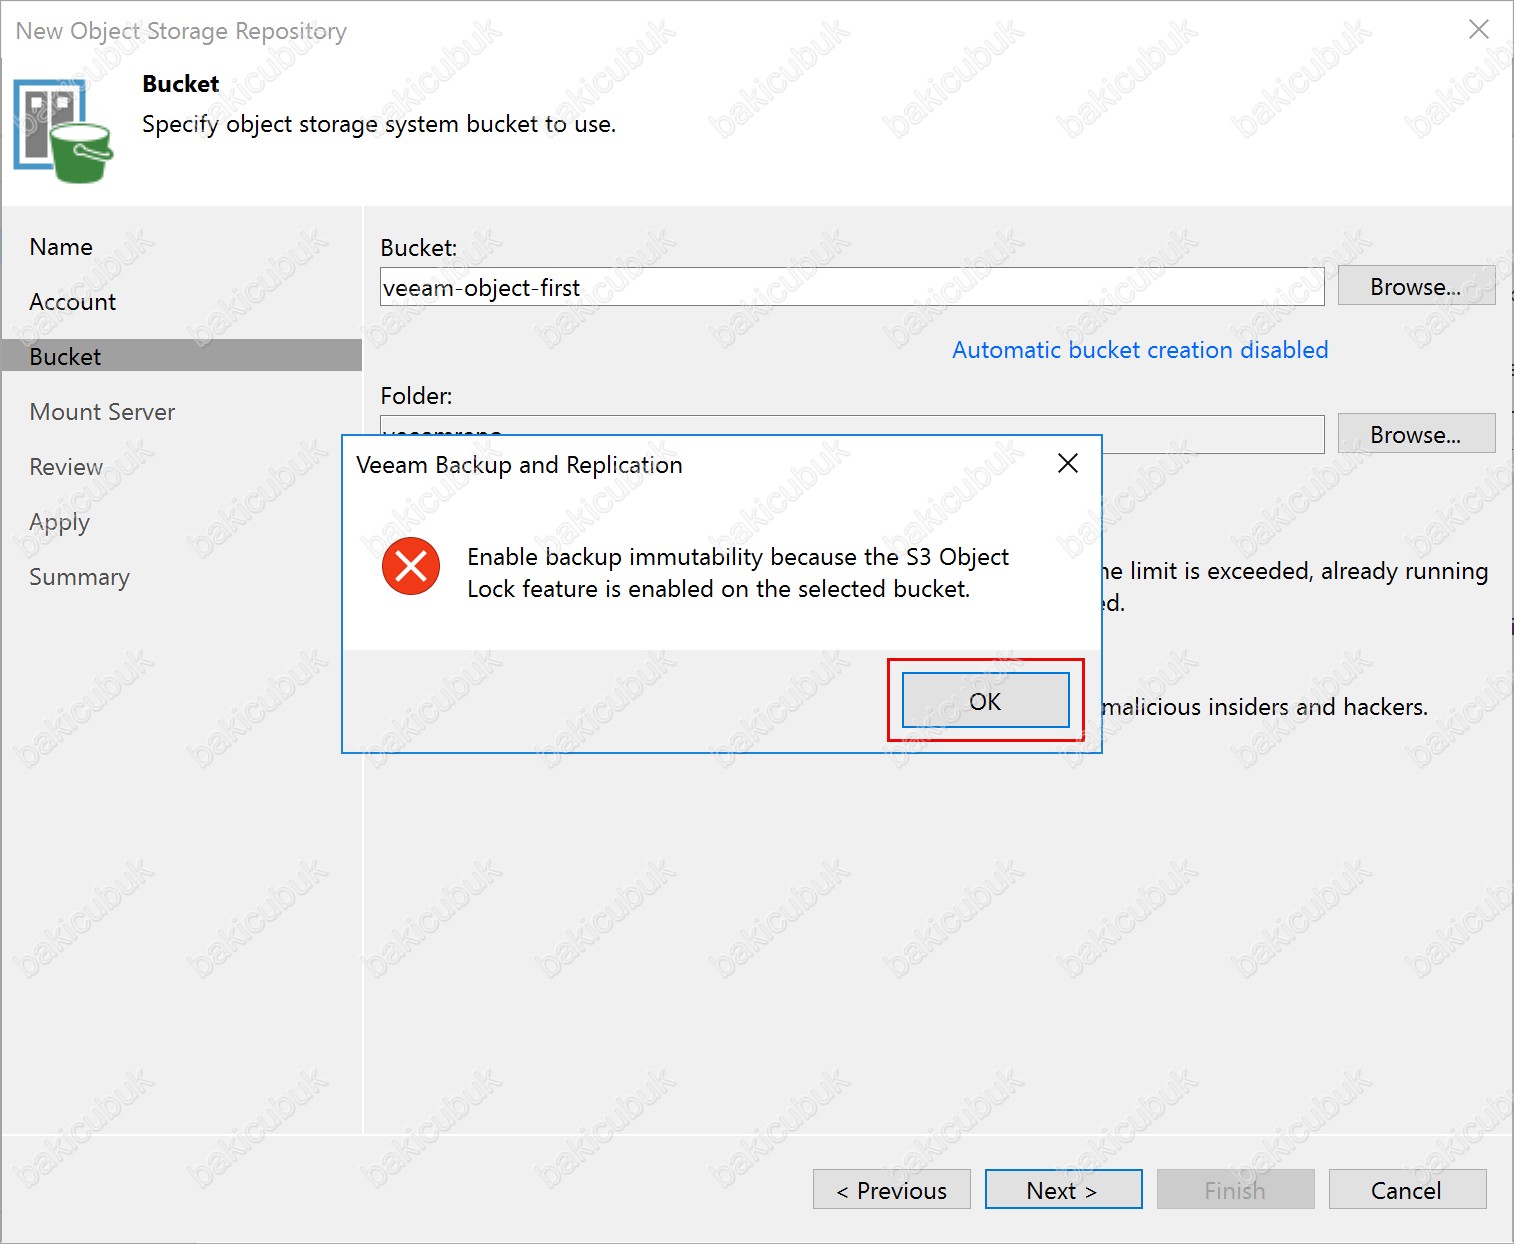
Task: Select the Account wizard step
Action: (x=73, y=302)
